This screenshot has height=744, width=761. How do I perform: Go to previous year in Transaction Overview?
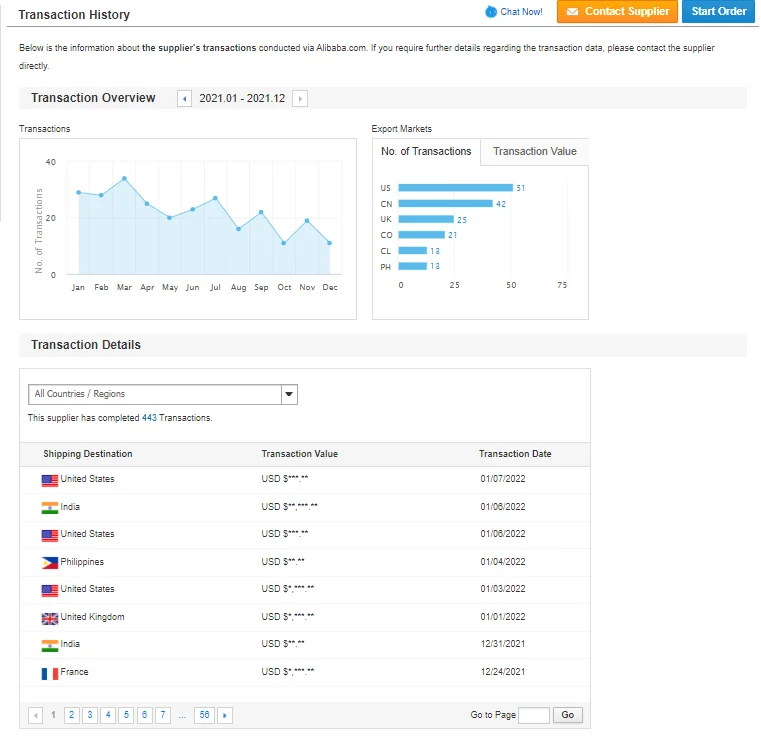[184, 99]
